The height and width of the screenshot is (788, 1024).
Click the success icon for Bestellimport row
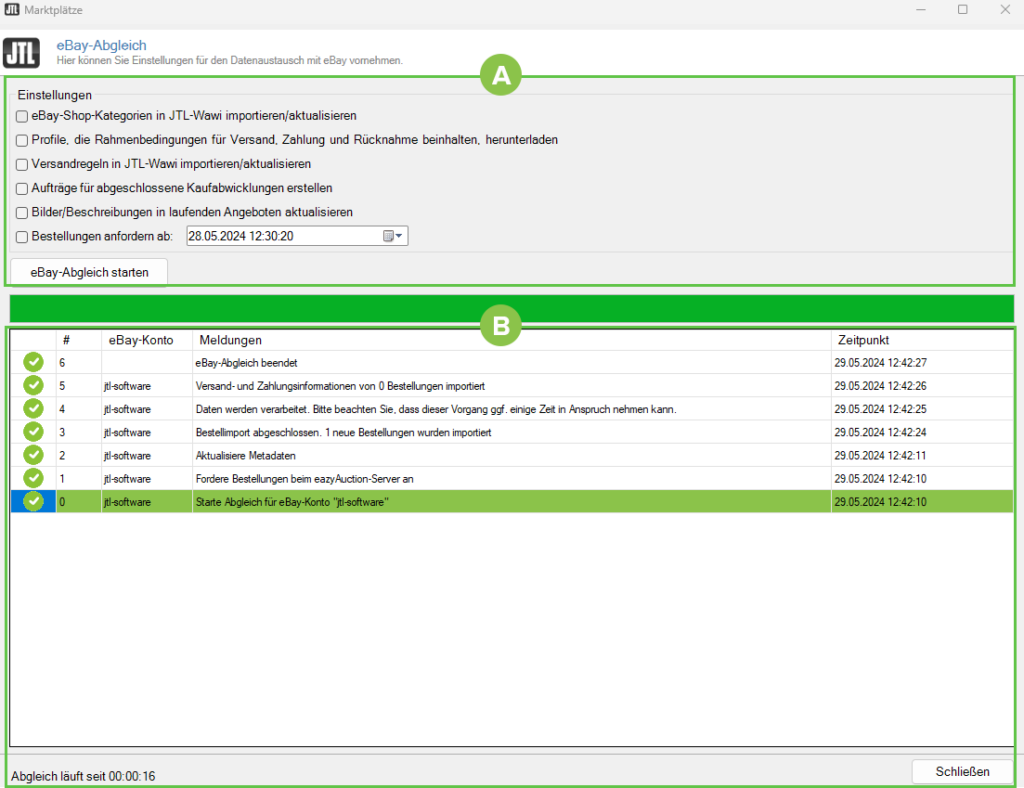[33, 432]
